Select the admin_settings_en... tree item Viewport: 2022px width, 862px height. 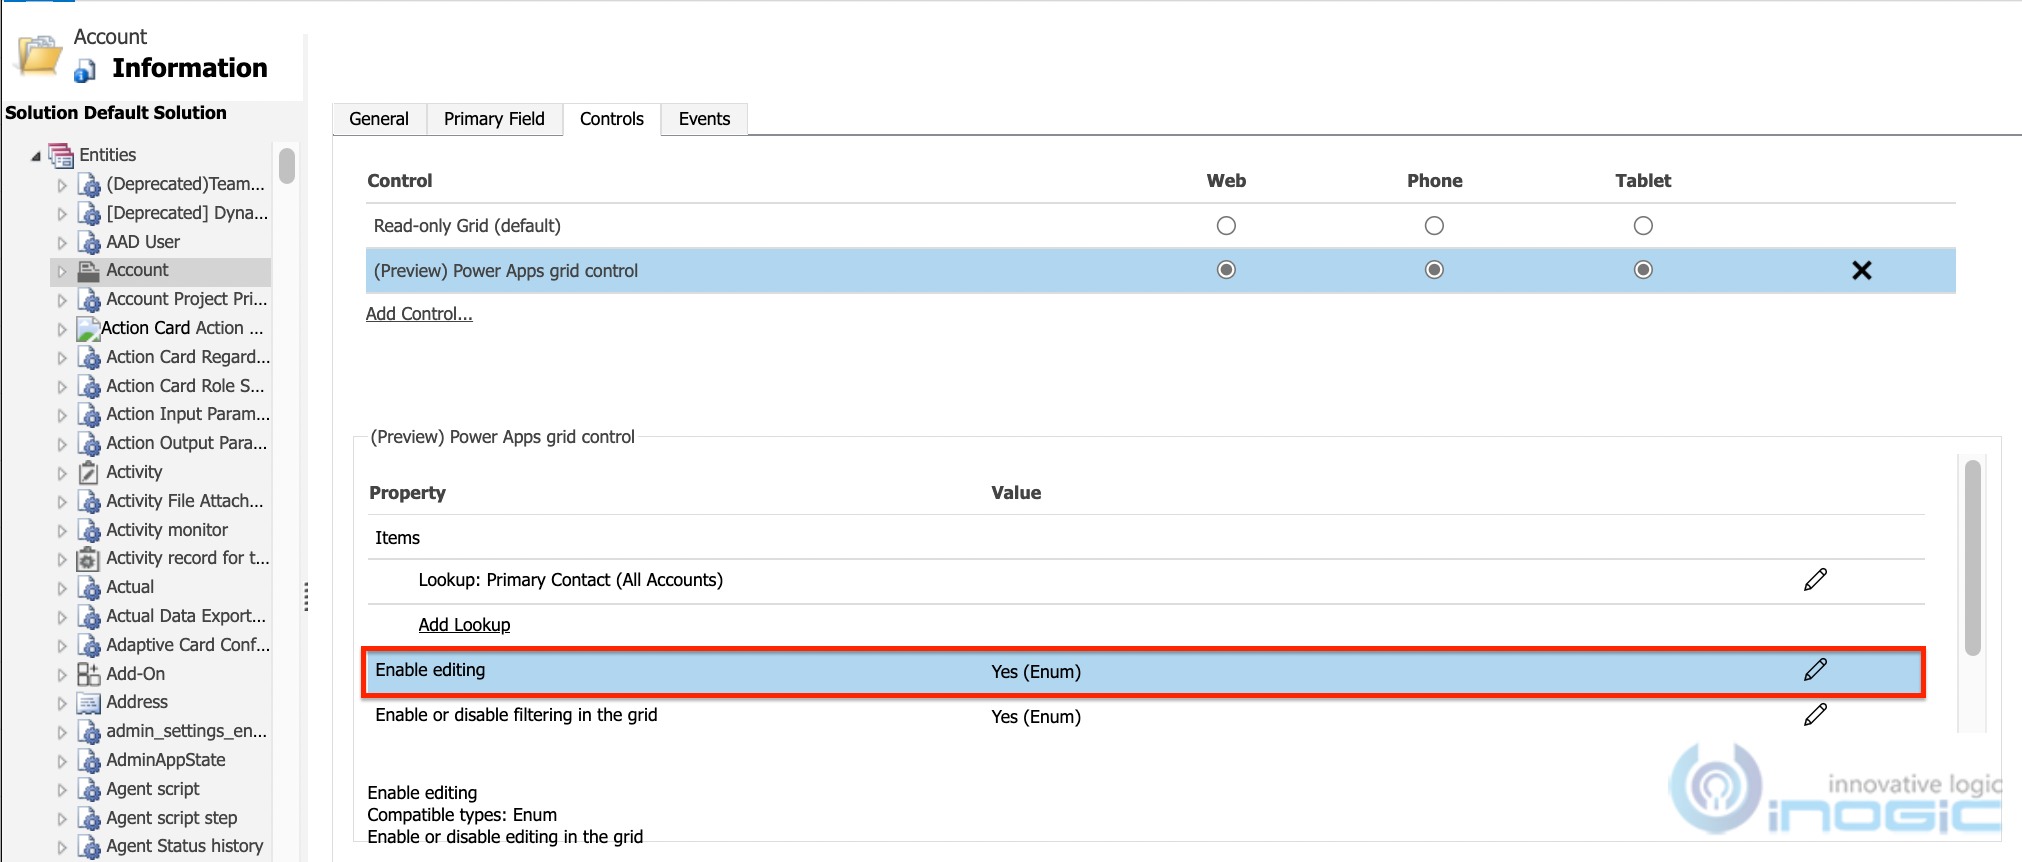pyautogui.click(x=186, y=731)
